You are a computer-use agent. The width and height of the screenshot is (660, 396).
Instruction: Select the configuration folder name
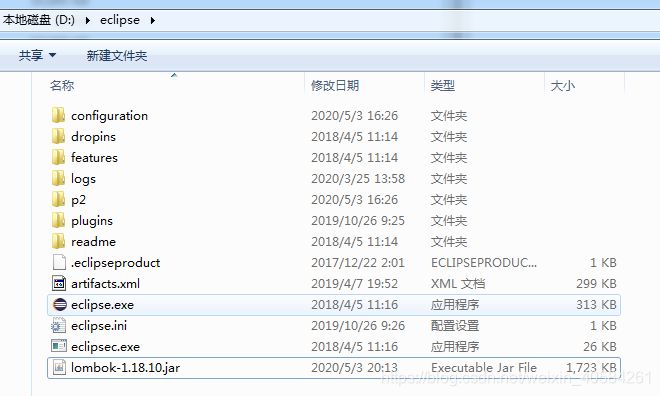pos(109,116)
